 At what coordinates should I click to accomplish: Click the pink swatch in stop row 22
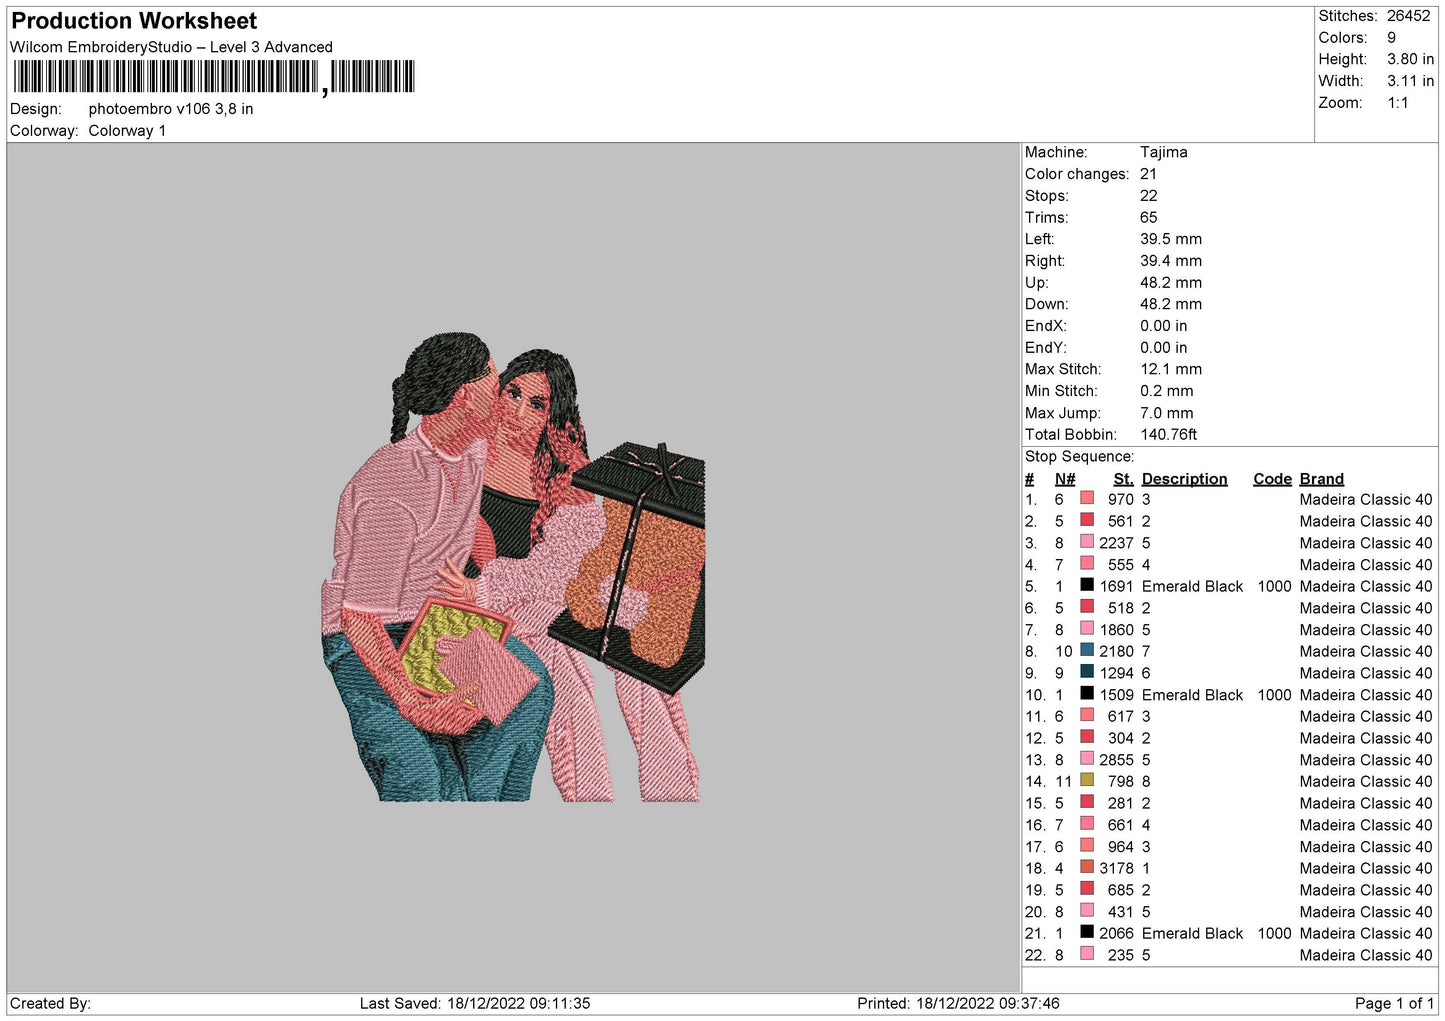click(x=1087, y=954)
